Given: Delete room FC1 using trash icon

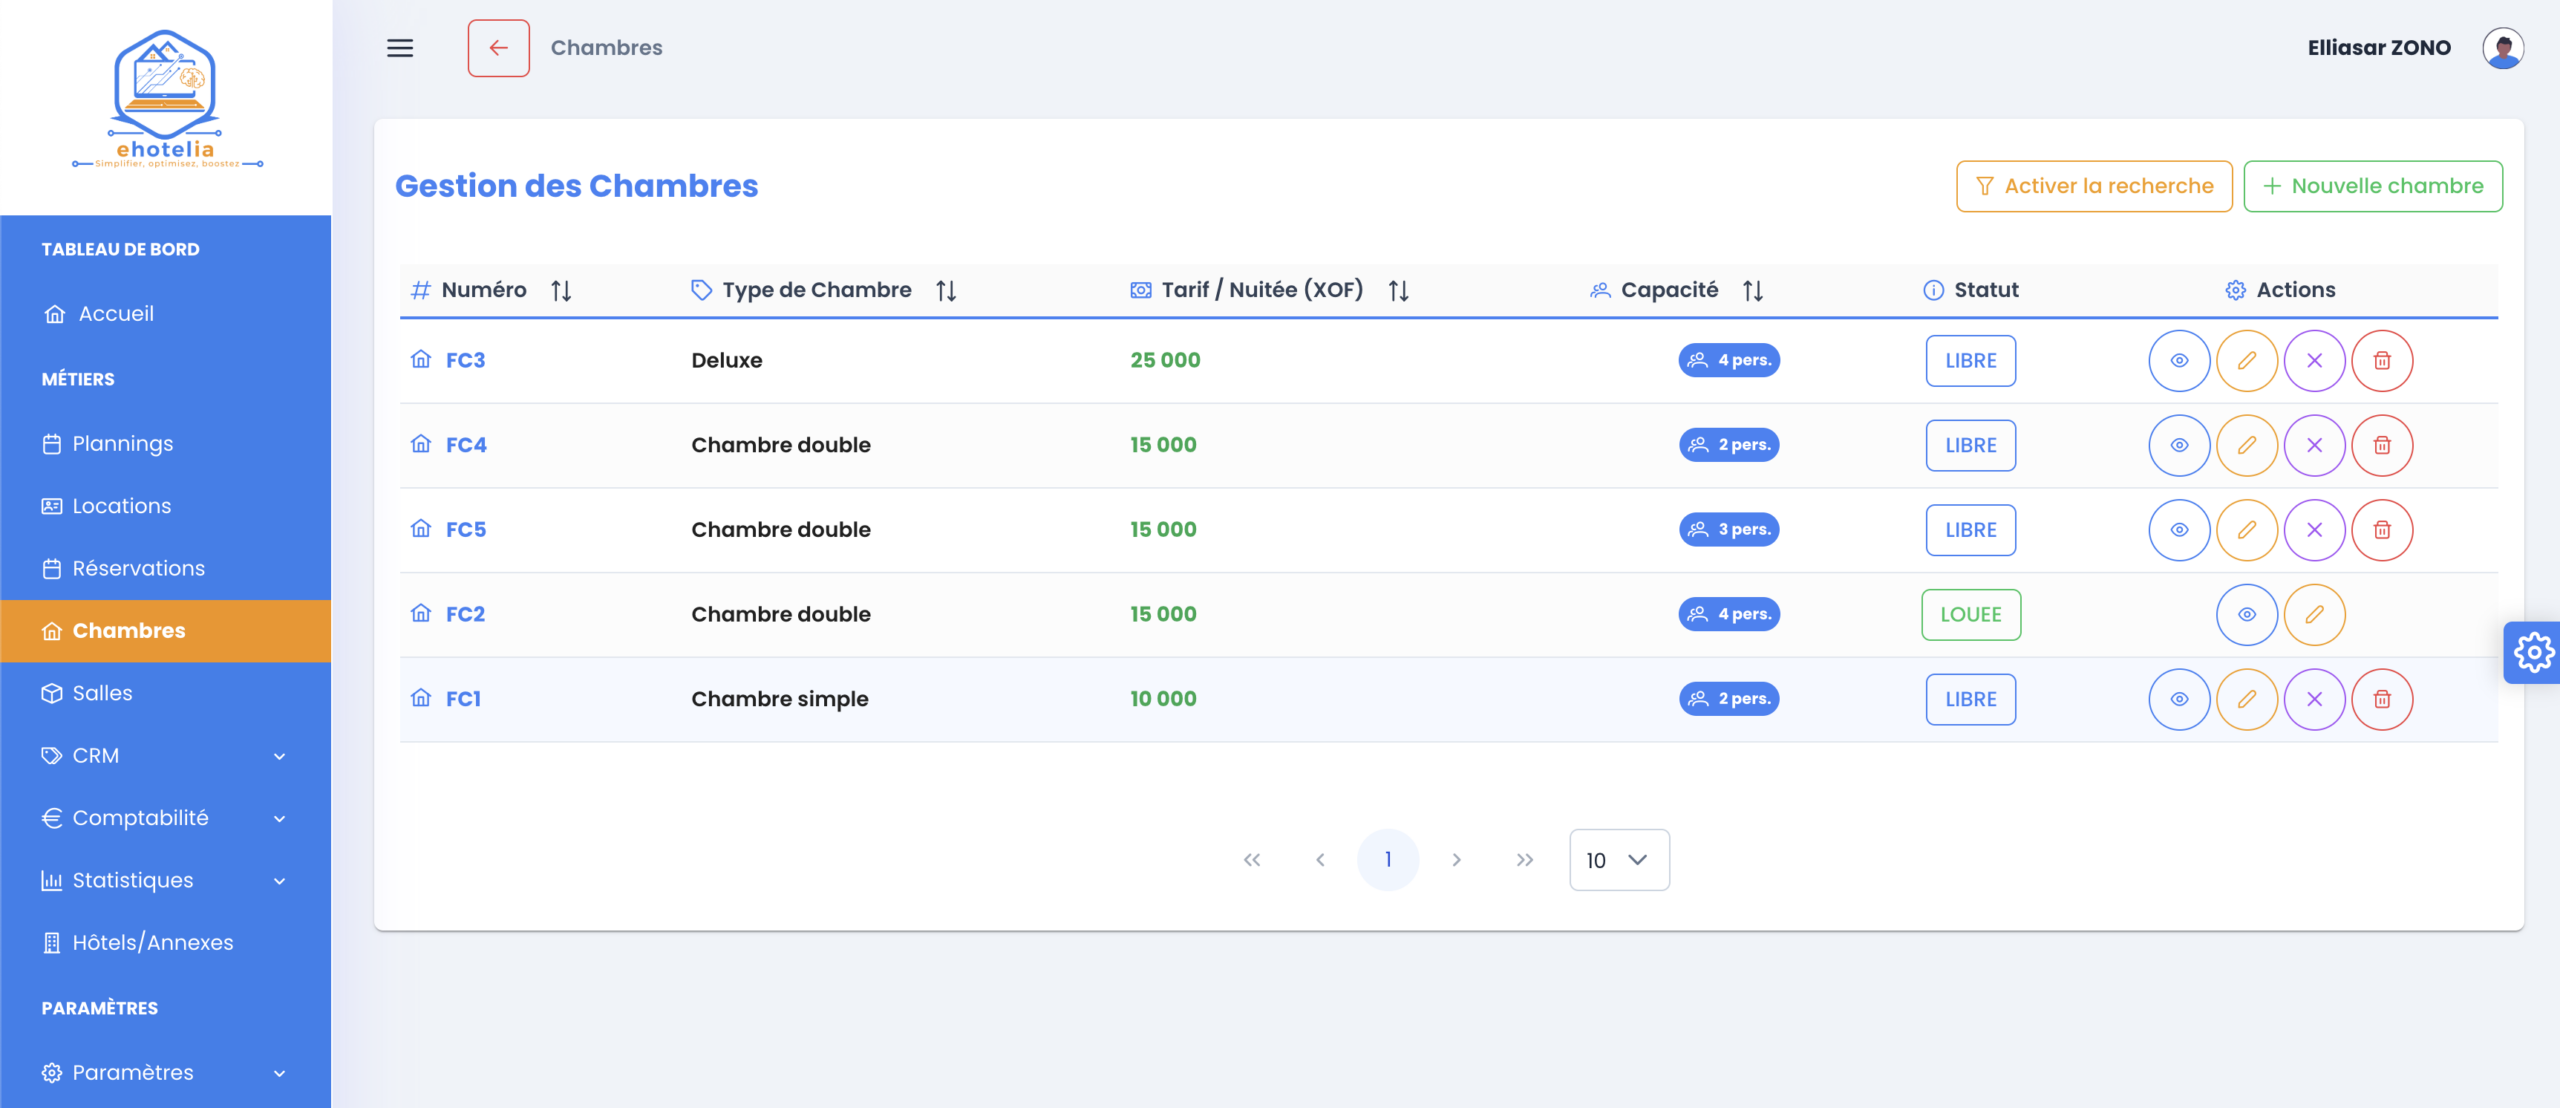Looking at the screenshot, I should point(2382,699).
